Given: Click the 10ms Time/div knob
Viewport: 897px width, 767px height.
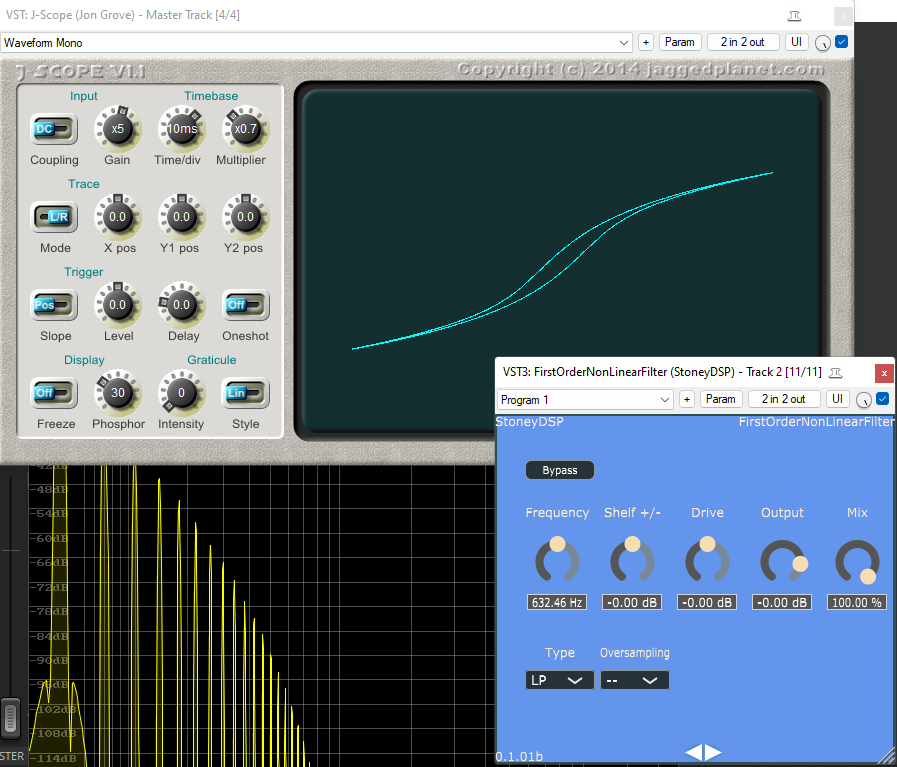Looking at the screenshot, I should 182,129.
